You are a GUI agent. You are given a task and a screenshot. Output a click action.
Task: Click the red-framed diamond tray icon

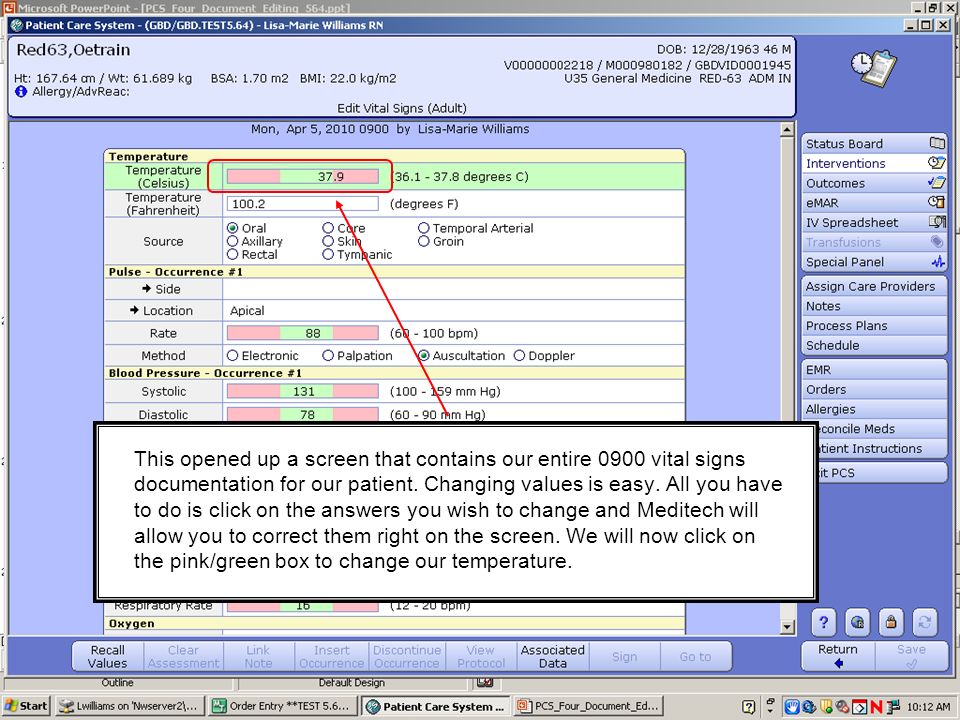(860, 706)
